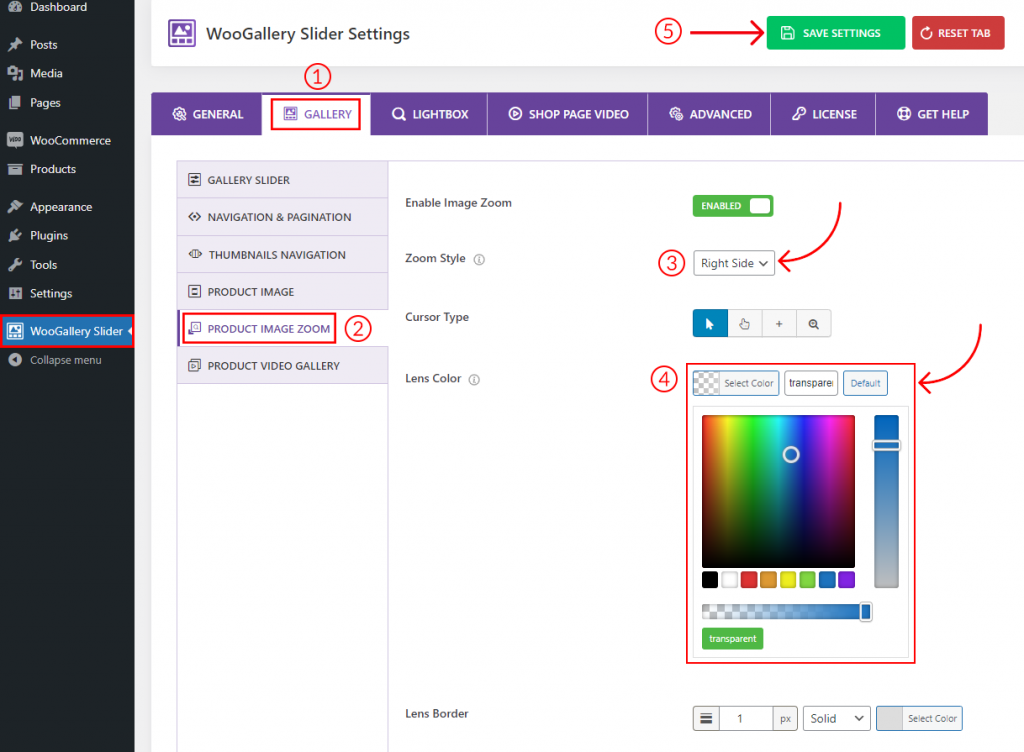The image size is (1024, 752).
Task: Open the Product Video Gallery section
Action: tap(283, 366)
